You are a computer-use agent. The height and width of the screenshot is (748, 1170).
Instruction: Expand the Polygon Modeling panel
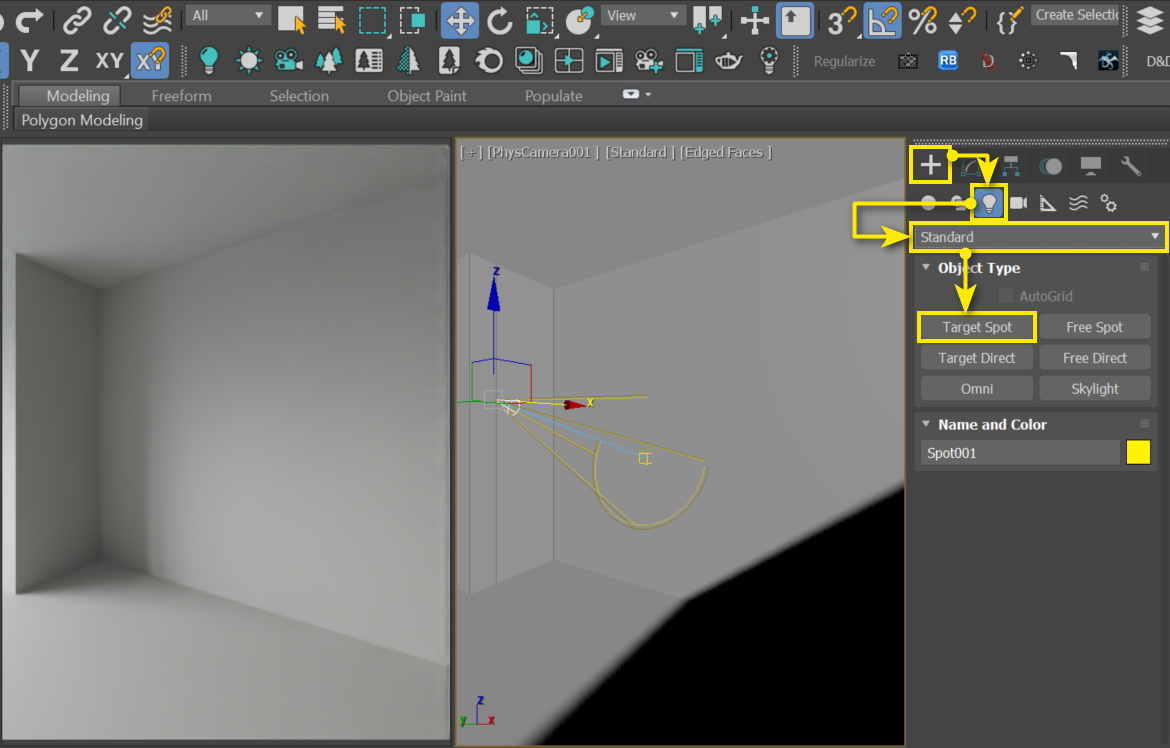tap(82, 120)
